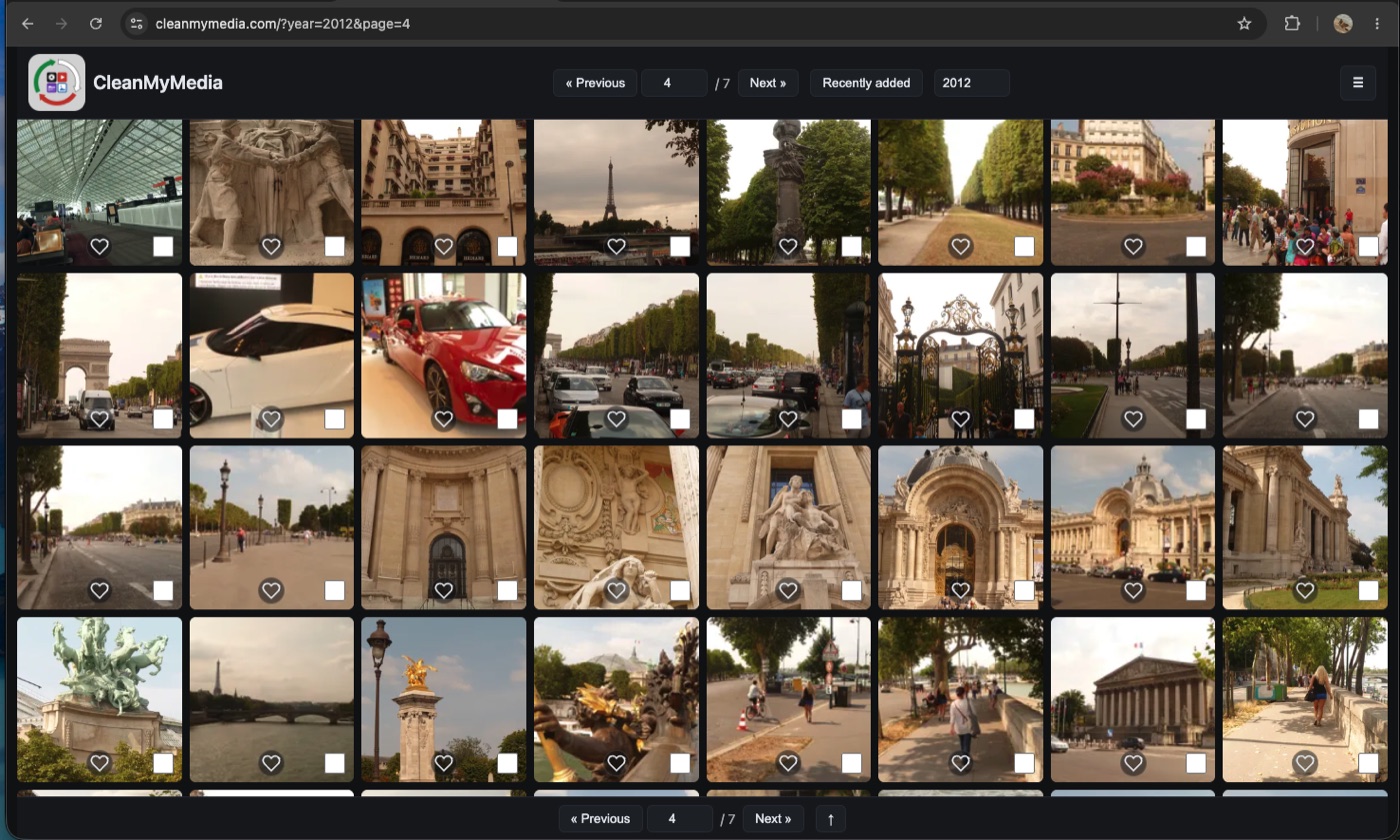Favorite the ornate golden gate photo
The image size is (1400, 840).
click(961, 419)
